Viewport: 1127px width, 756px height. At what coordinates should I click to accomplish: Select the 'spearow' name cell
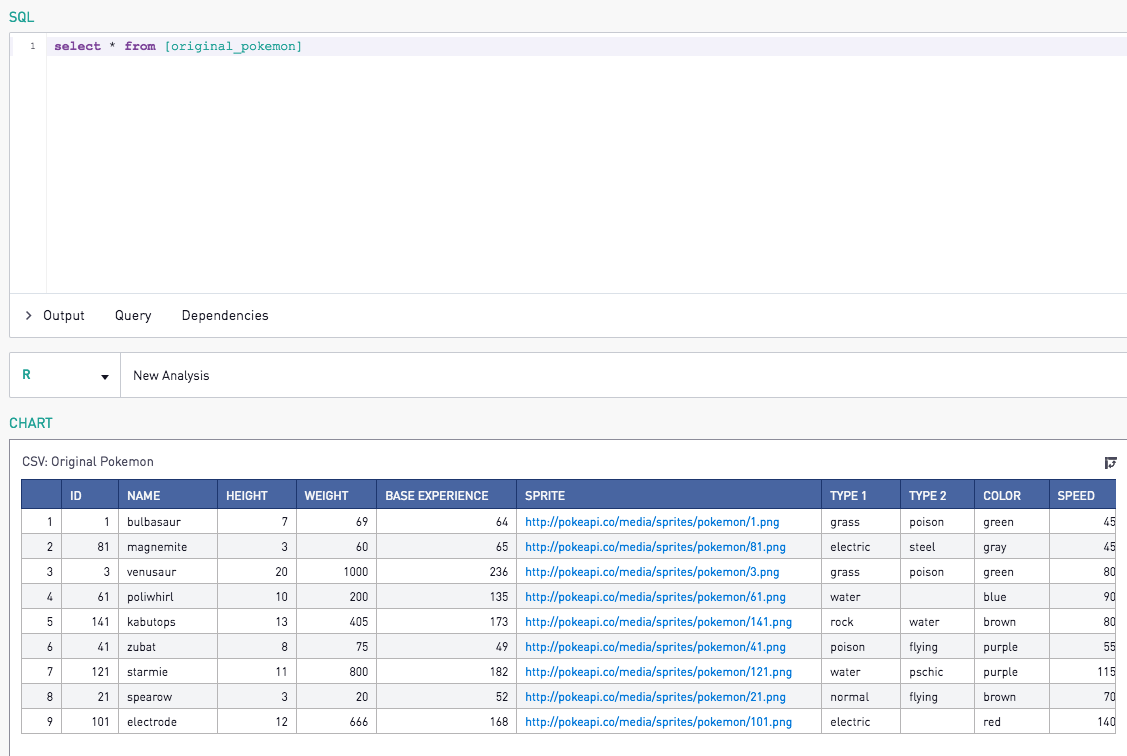click(x=168, y=697)
